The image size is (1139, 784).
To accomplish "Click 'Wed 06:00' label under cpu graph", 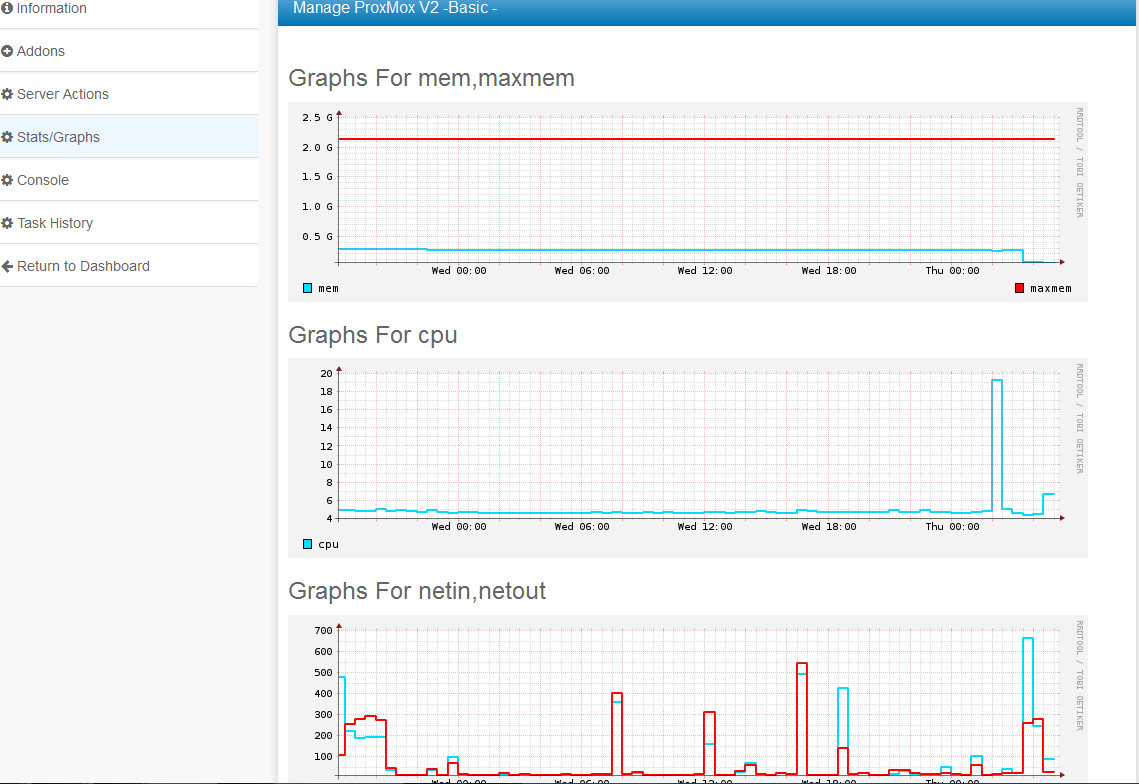I will tap(582, 526).
